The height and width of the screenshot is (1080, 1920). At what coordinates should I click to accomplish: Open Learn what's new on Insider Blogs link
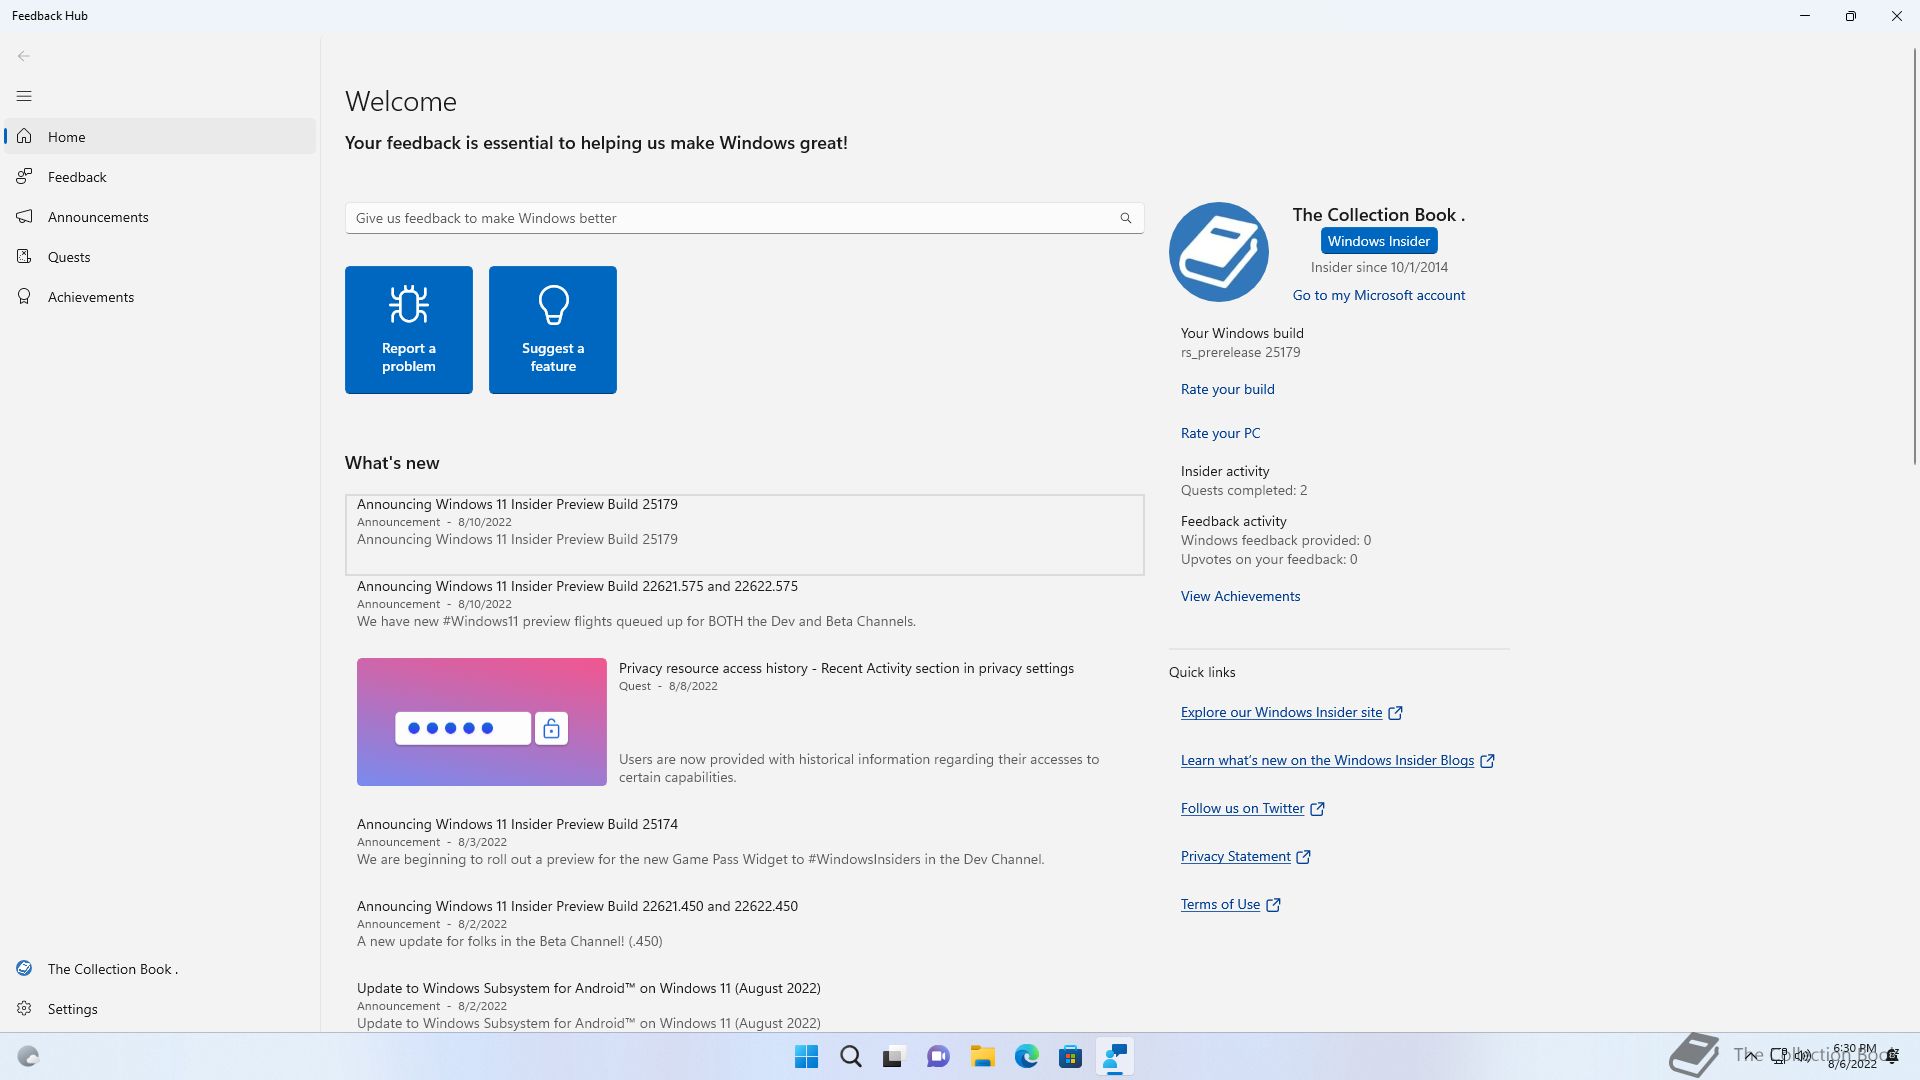(1327, 760)
